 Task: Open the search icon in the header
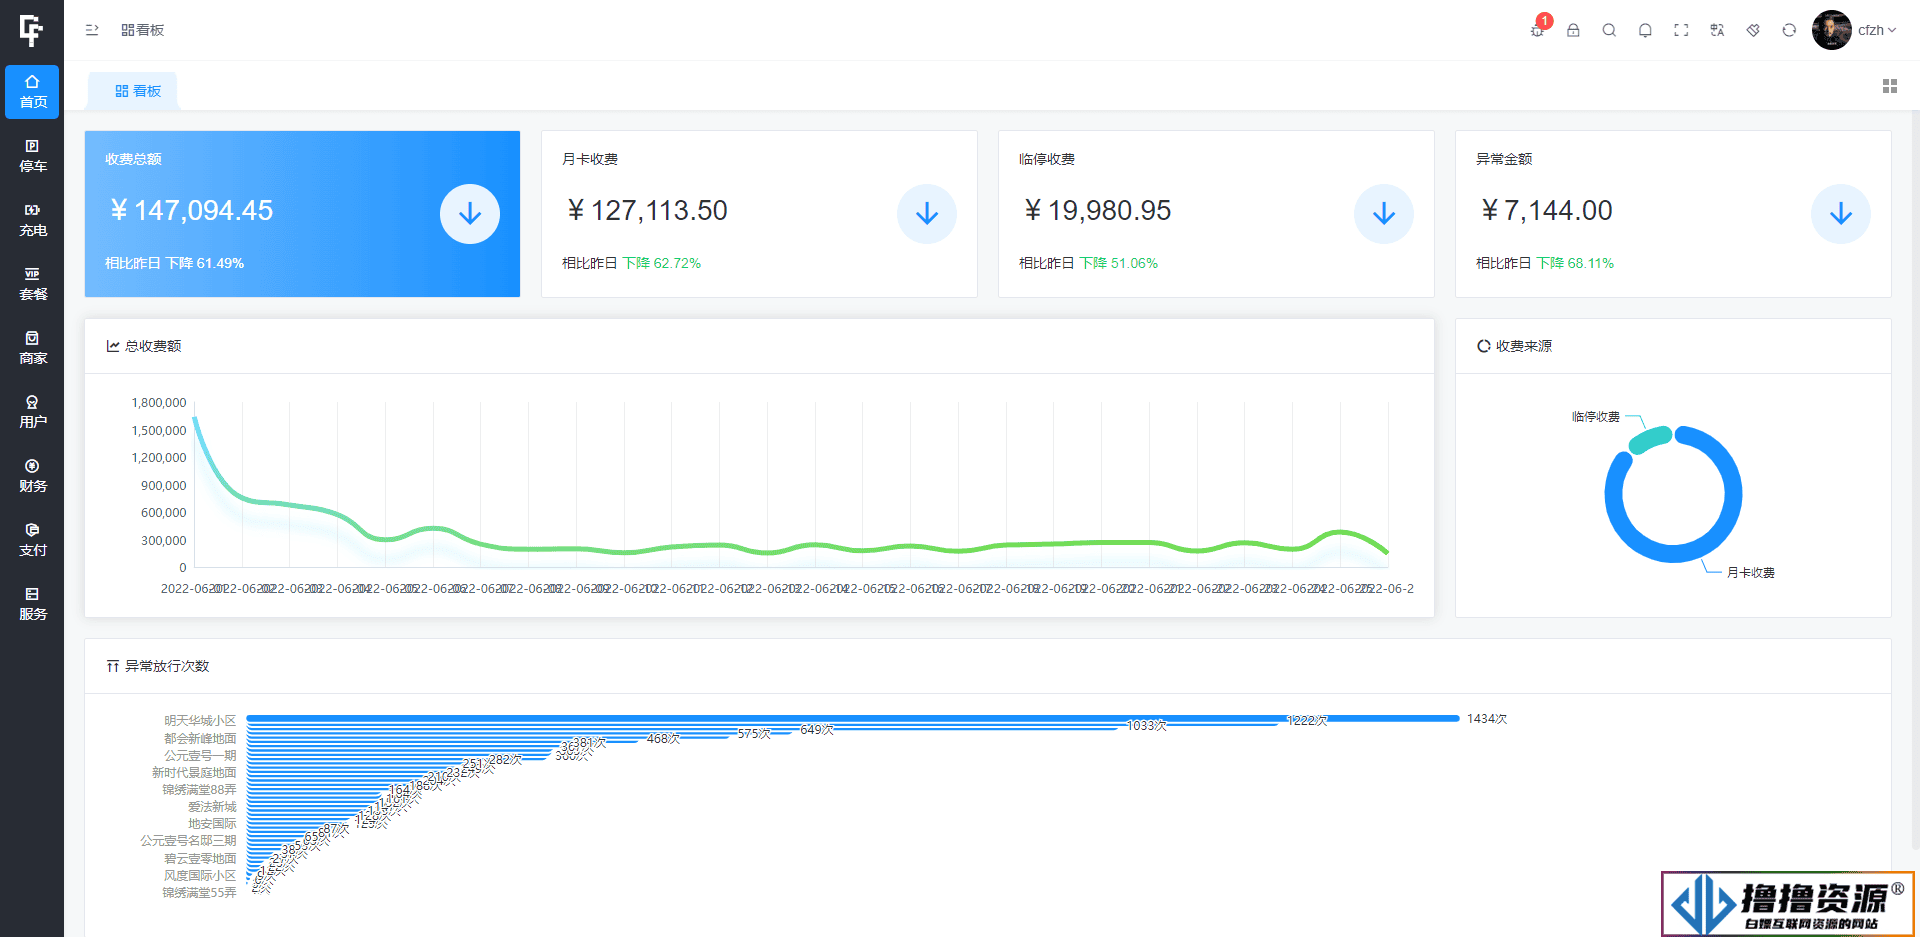1609,30
